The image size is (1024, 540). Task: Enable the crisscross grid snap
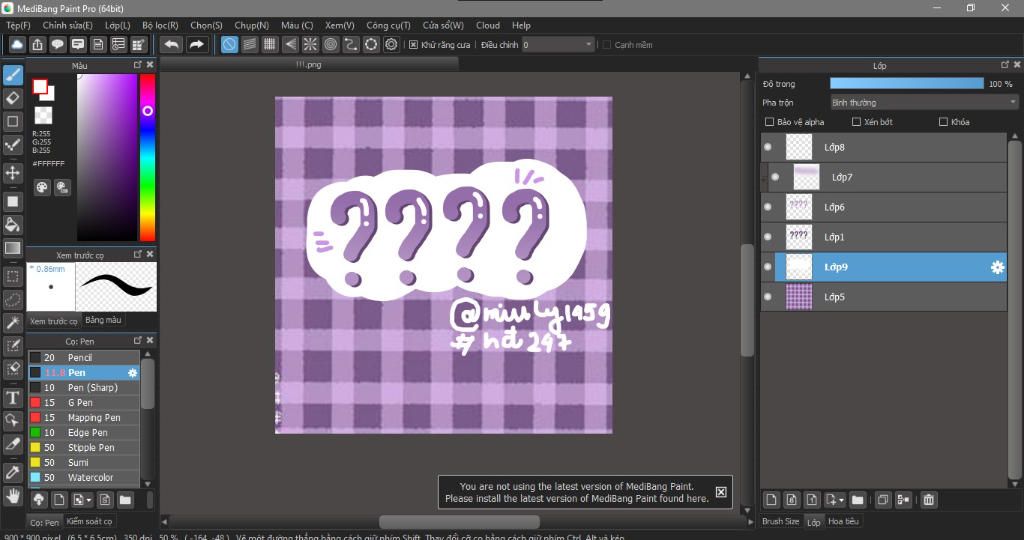point(270,44)
